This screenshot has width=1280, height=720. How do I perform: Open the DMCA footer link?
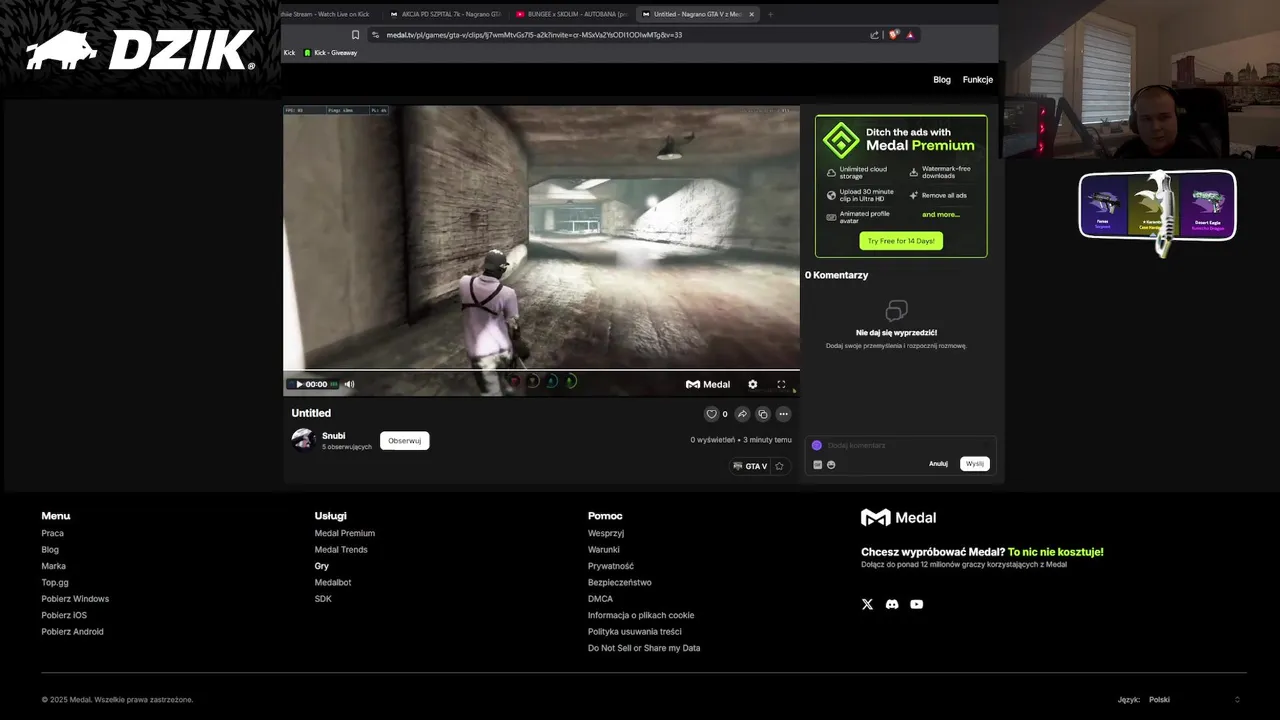pos(600,599)
